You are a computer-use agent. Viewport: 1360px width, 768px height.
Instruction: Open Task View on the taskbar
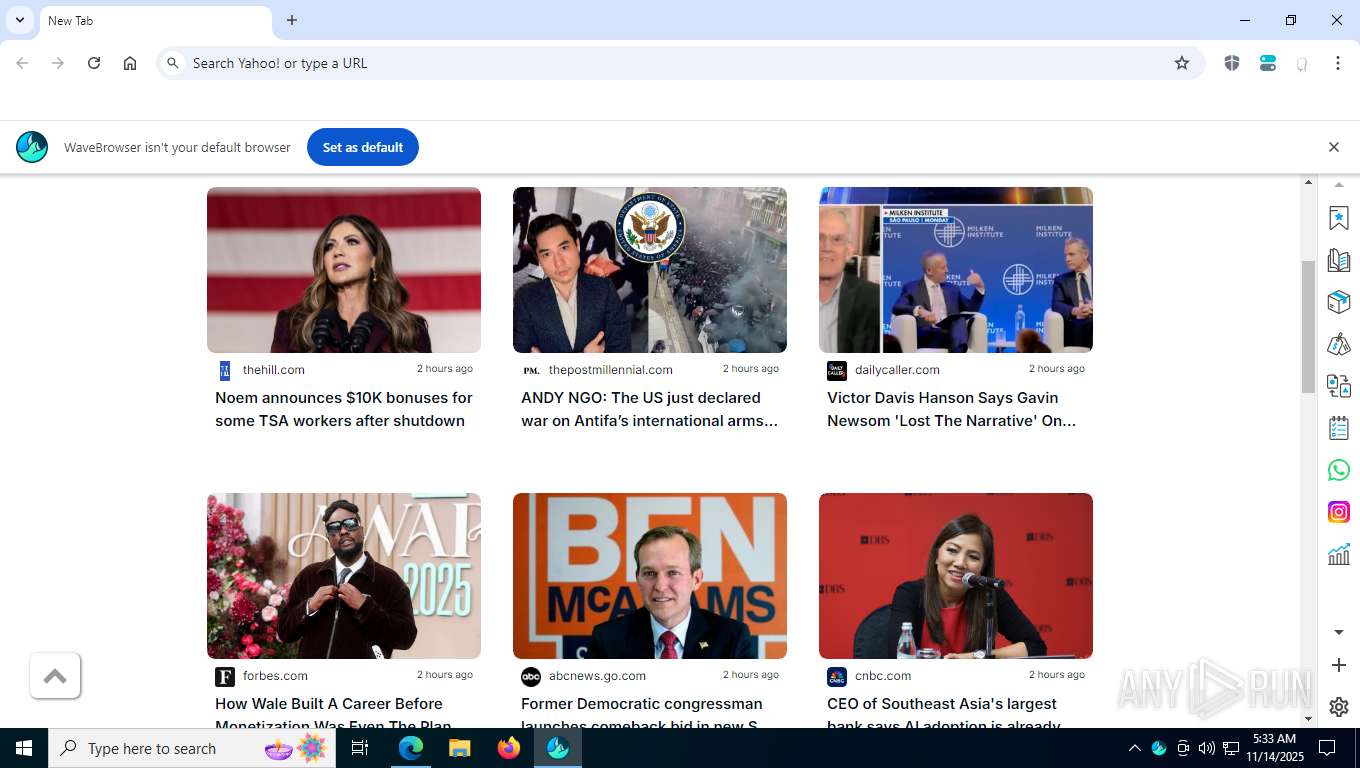click(x=360, y=748)
